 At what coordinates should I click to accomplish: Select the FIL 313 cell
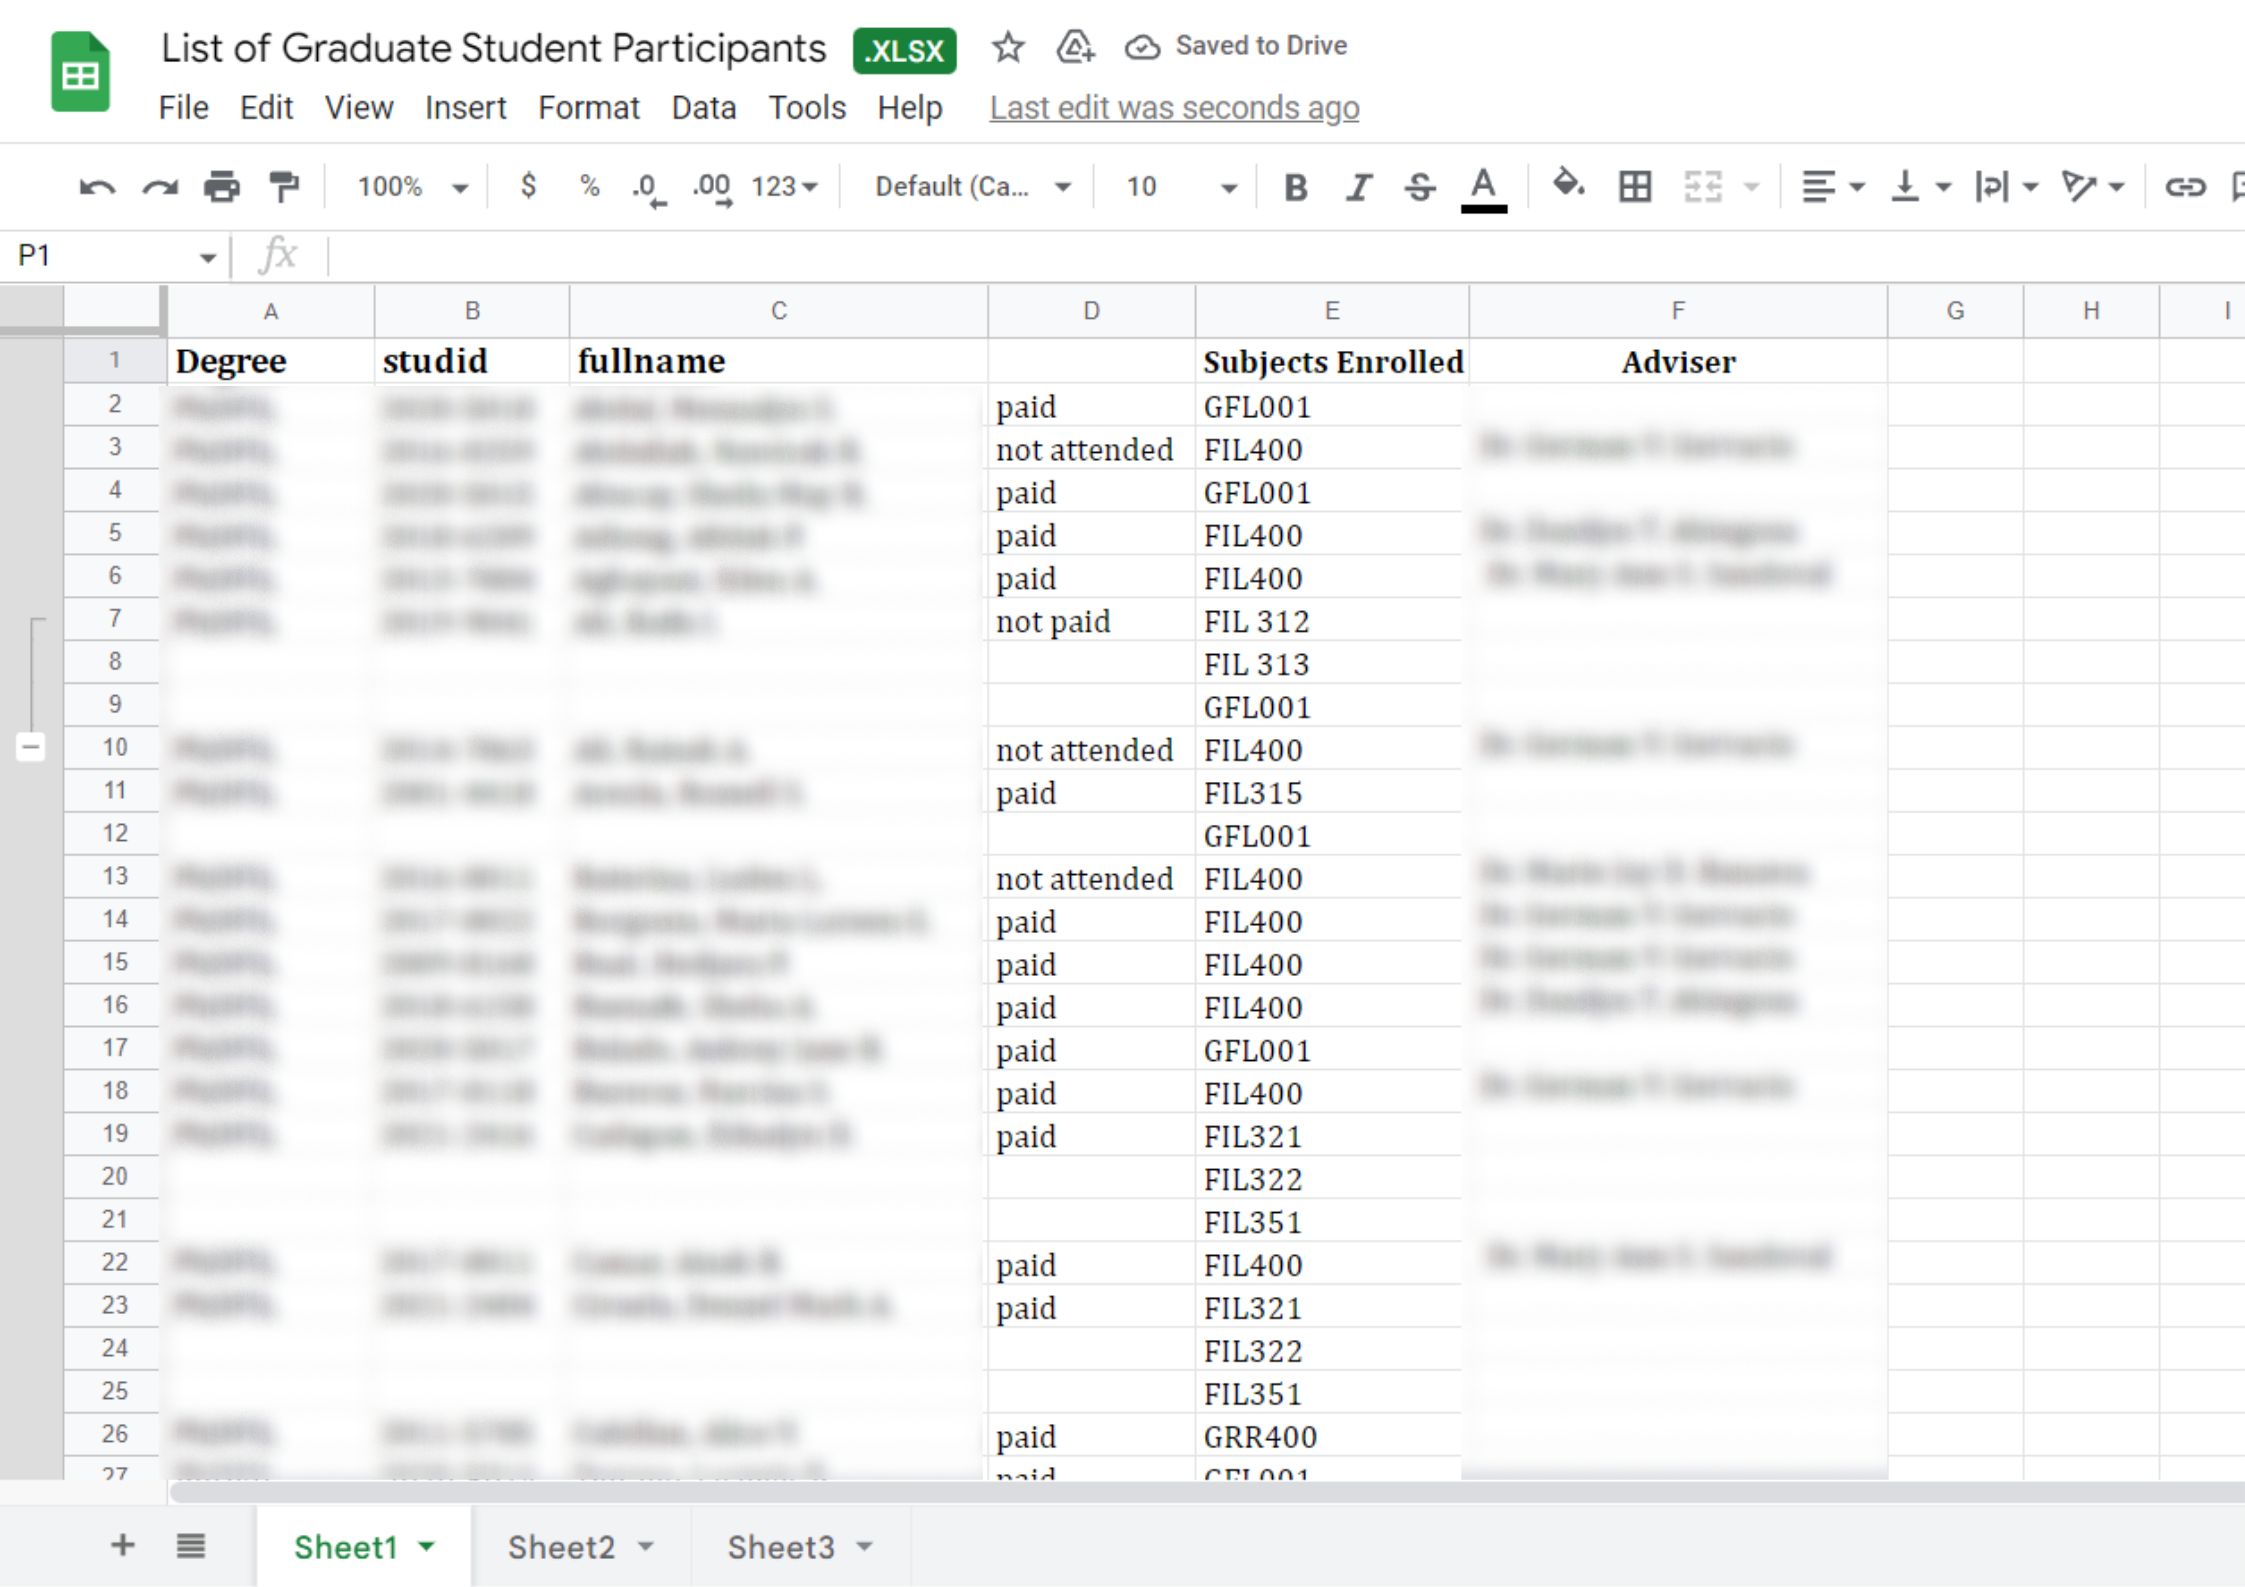point(1332,663)
